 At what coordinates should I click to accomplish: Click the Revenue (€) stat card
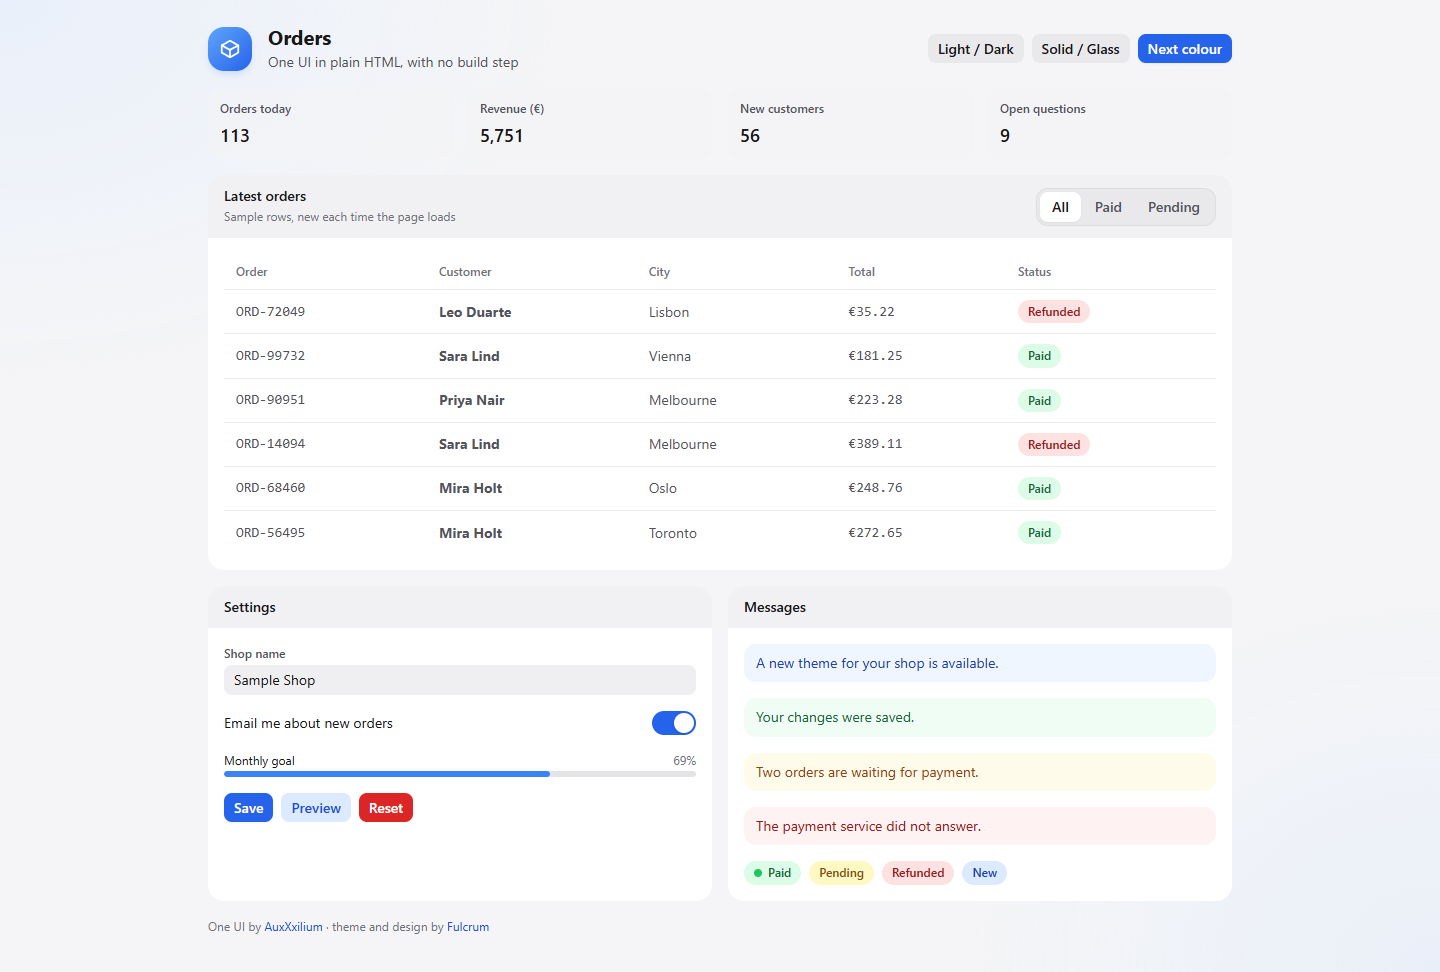click(590, 124)
